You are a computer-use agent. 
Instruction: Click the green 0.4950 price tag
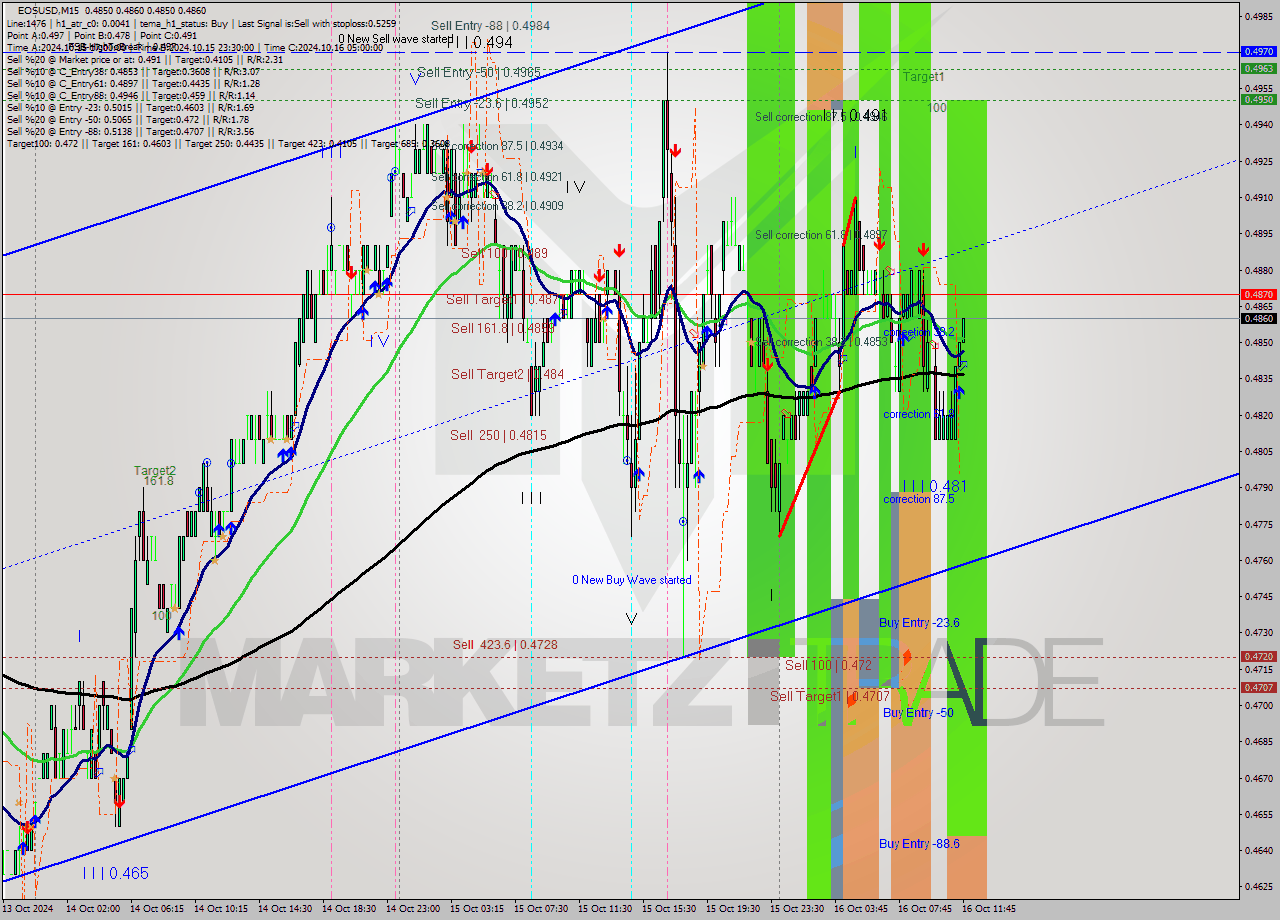(x=1258, y=100)
